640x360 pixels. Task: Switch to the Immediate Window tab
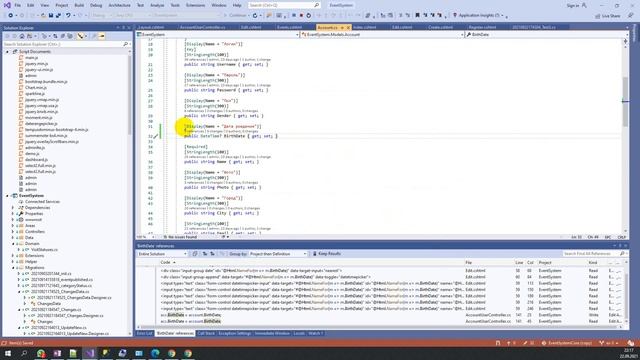pyautogui.click(x=272, y=333)
